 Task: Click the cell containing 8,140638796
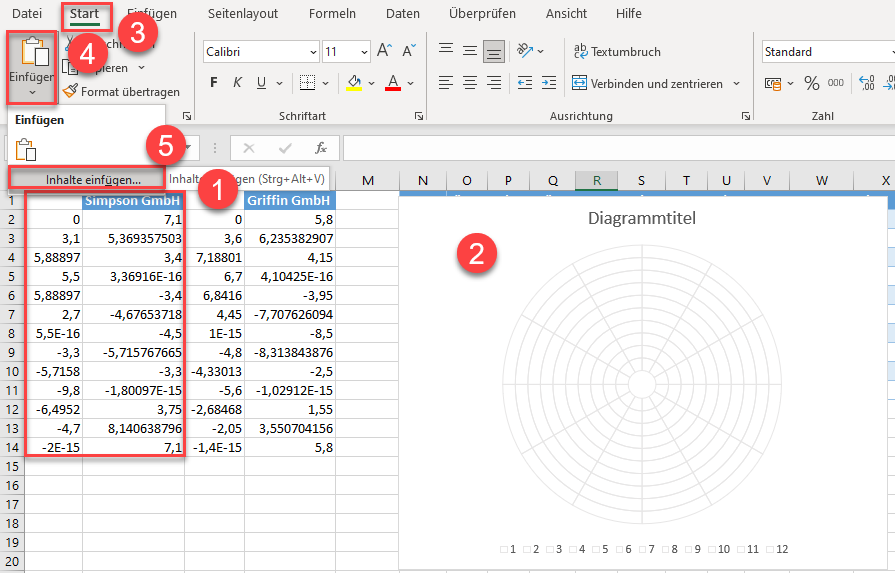coord(133,428)
